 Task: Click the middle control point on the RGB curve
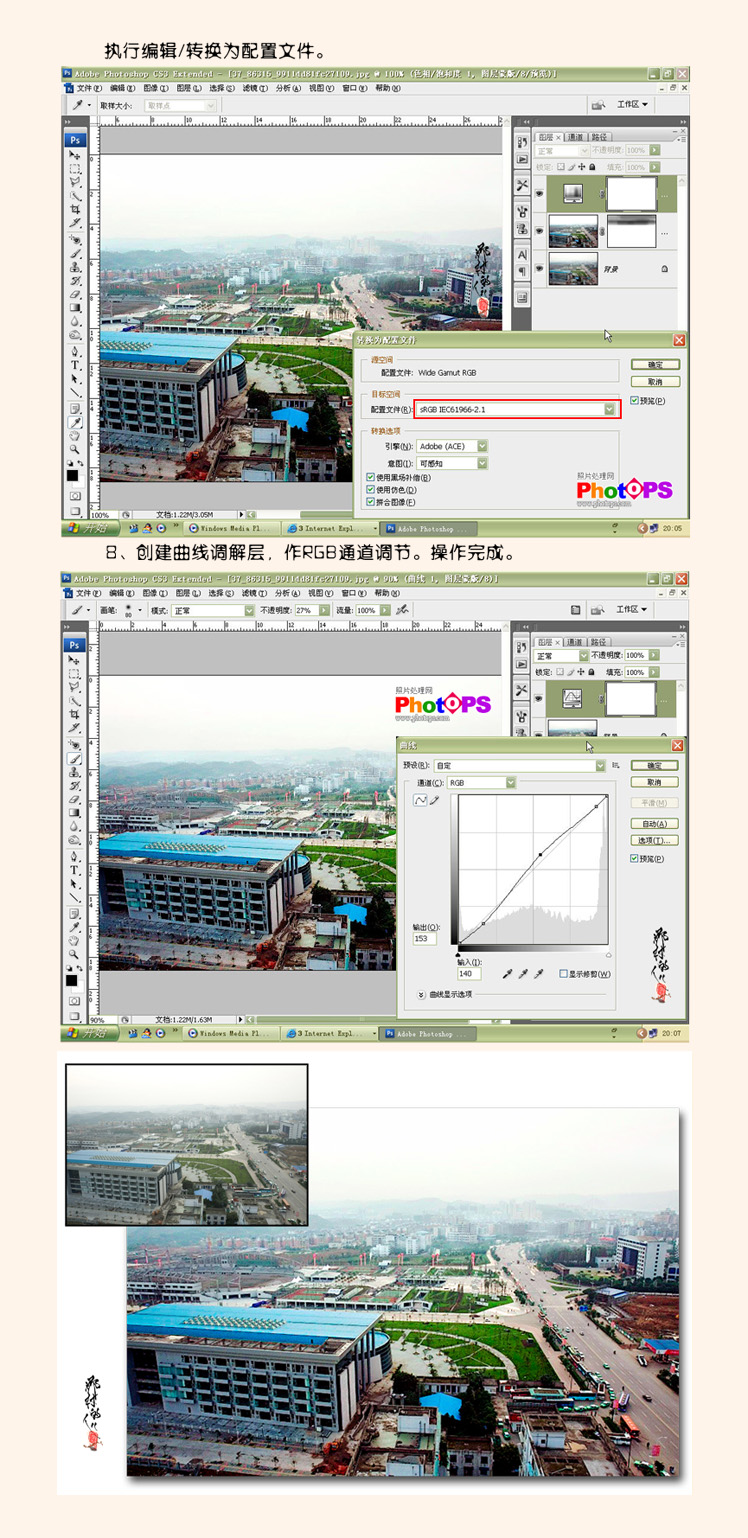pos(540,854)
